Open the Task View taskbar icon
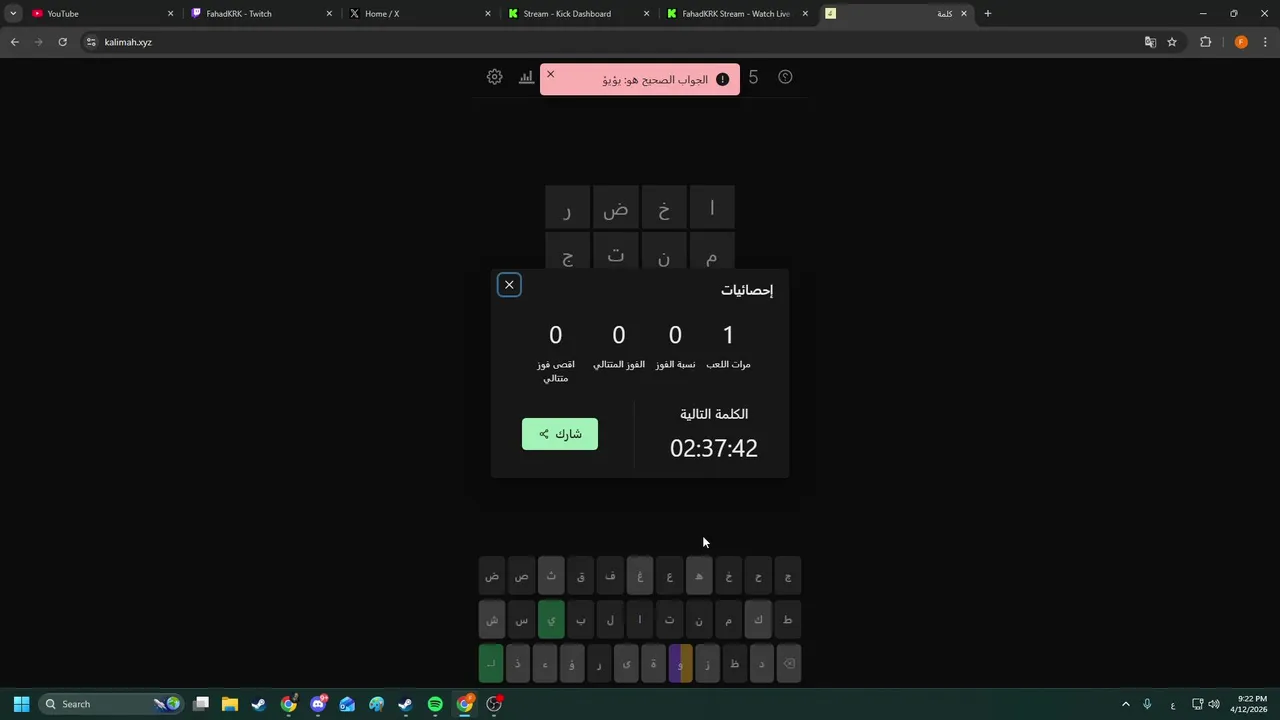Viewport: 1280px width, 720px height. click(201, 704)
